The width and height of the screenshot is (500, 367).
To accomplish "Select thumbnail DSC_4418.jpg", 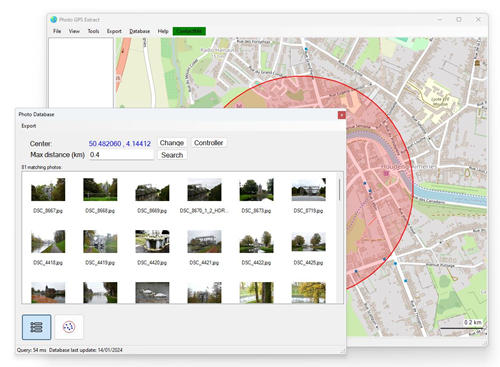I will click(48, 241).
